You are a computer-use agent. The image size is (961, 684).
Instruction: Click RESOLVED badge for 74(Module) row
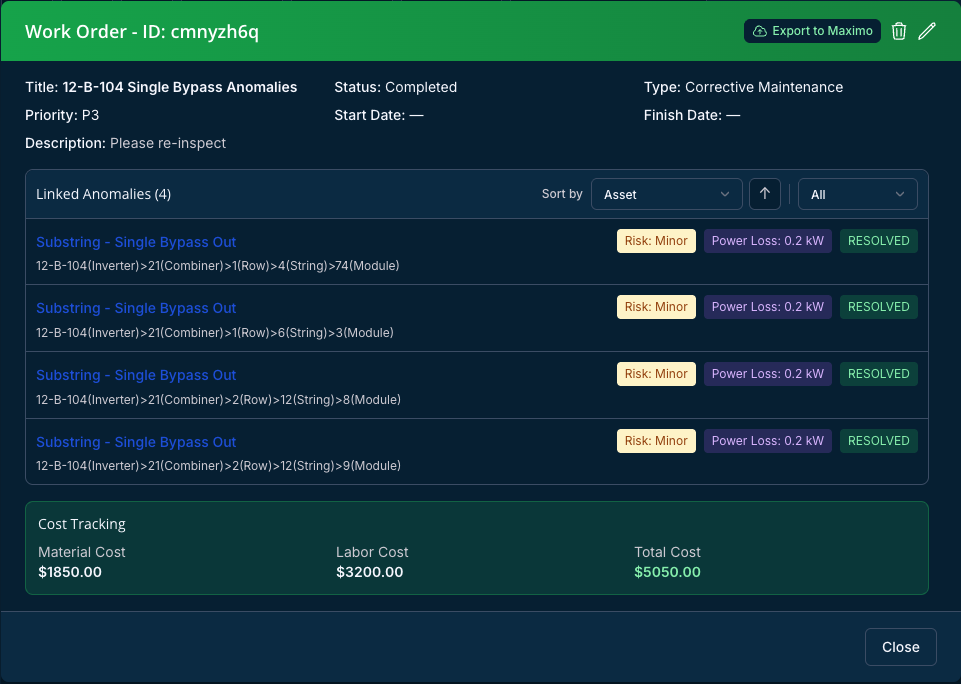pyautogui.click(x=878, y=241)
